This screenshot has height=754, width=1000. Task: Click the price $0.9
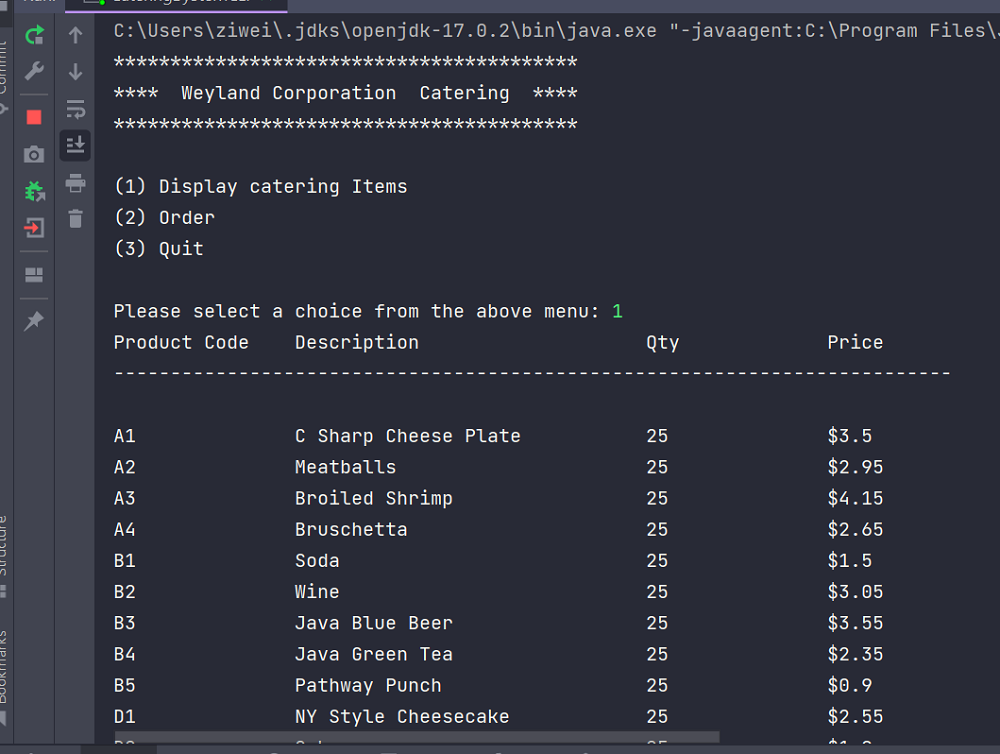pos(849,686)
